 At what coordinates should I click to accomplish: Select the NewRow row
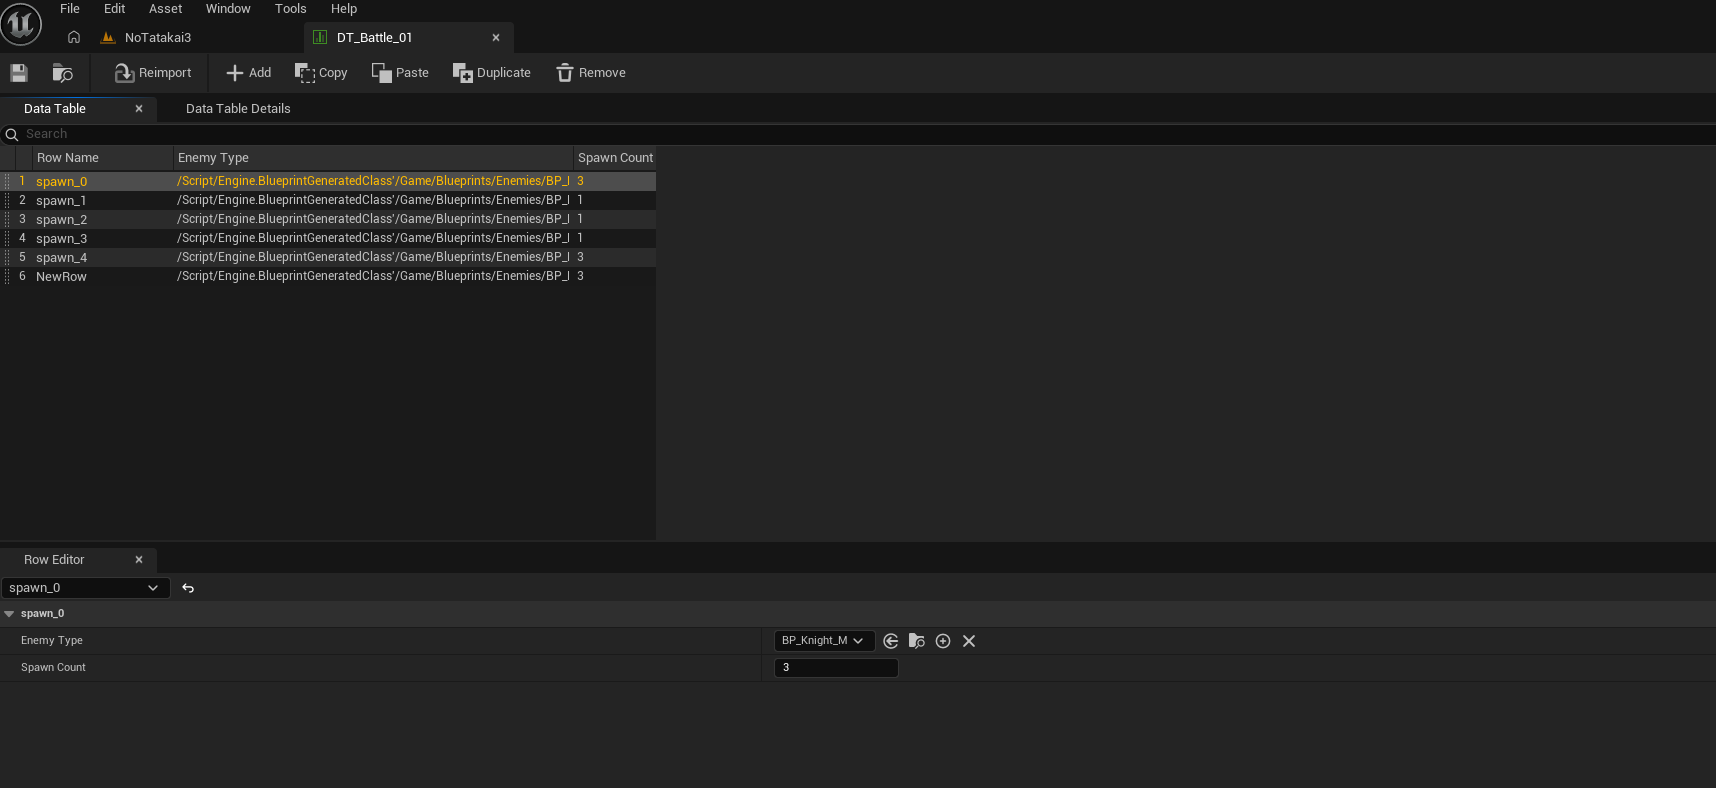click(x=328, y=276)
